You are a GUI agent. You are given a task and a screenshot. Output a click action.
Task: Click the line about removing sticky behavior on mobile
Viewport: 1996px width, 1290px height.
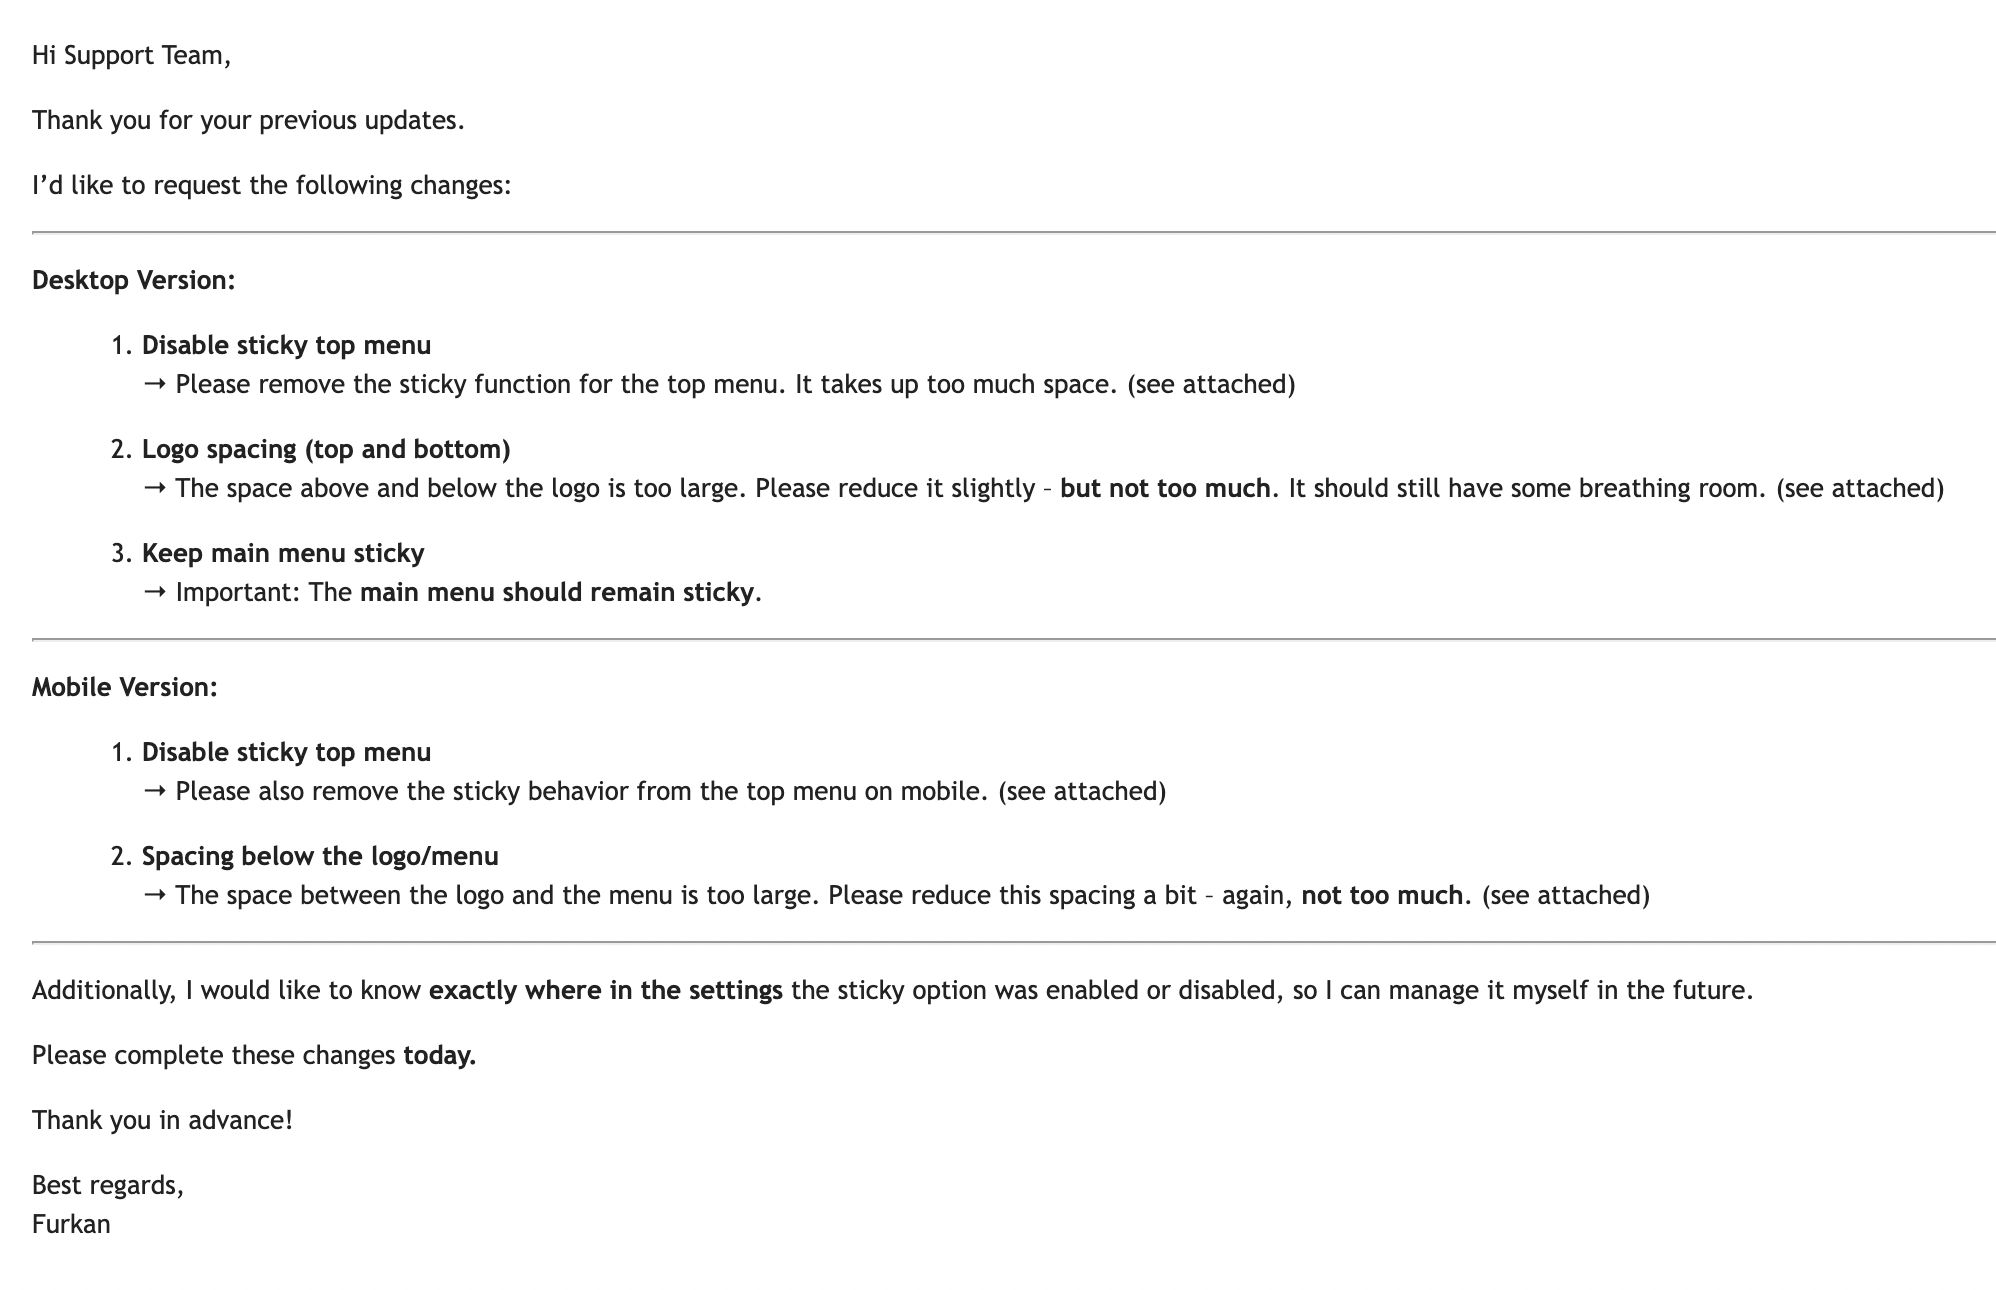coord(655,792)
